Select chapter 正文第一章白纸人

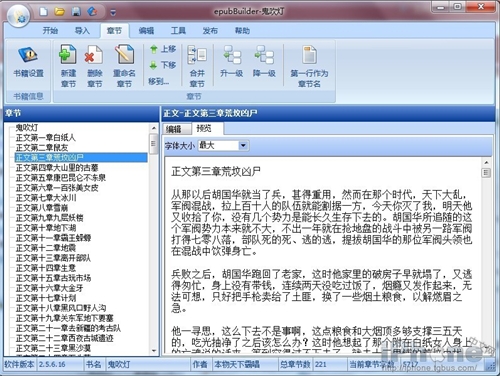pyautogui.click(x=46, y=137)
